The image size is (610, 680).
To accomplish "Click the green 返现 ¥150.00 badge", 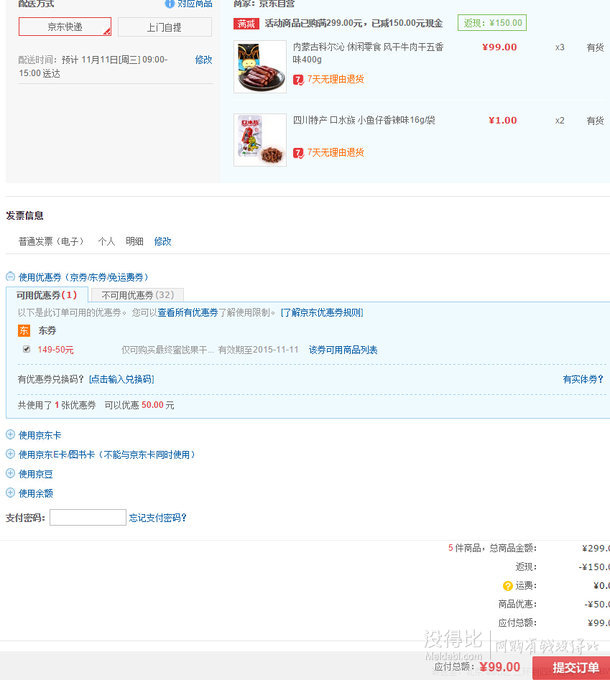I will click(x=492, y=23).
